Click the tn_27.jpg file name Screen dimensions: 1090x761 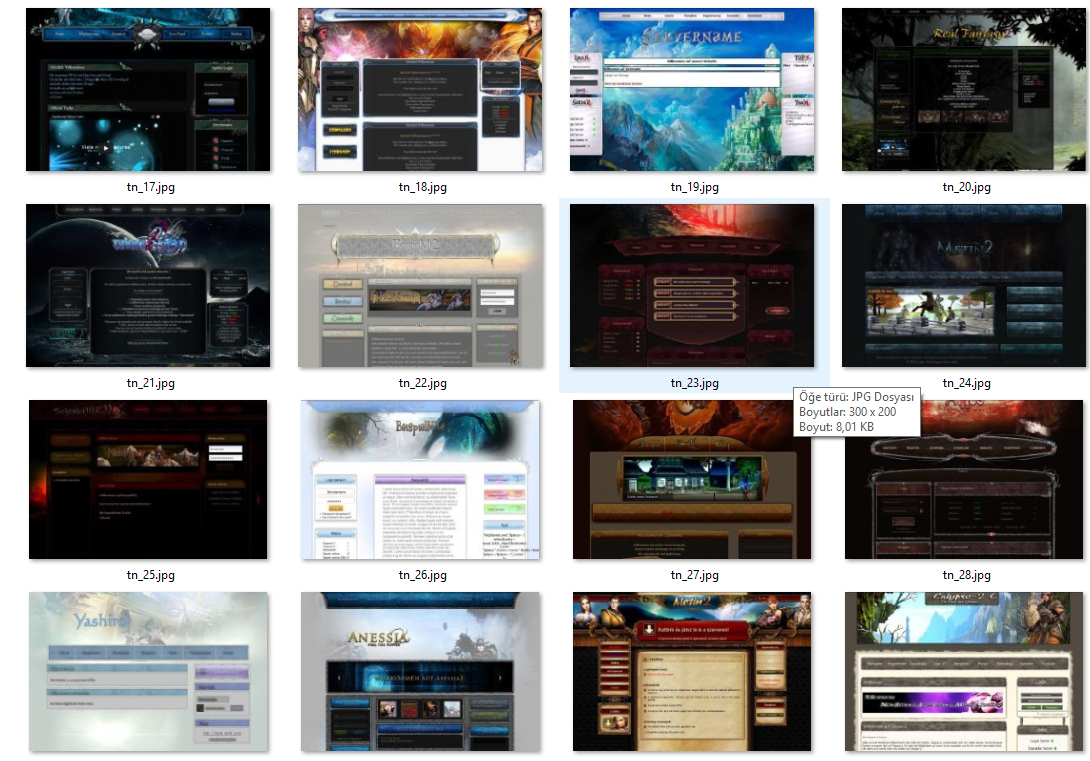pos(694,575)
